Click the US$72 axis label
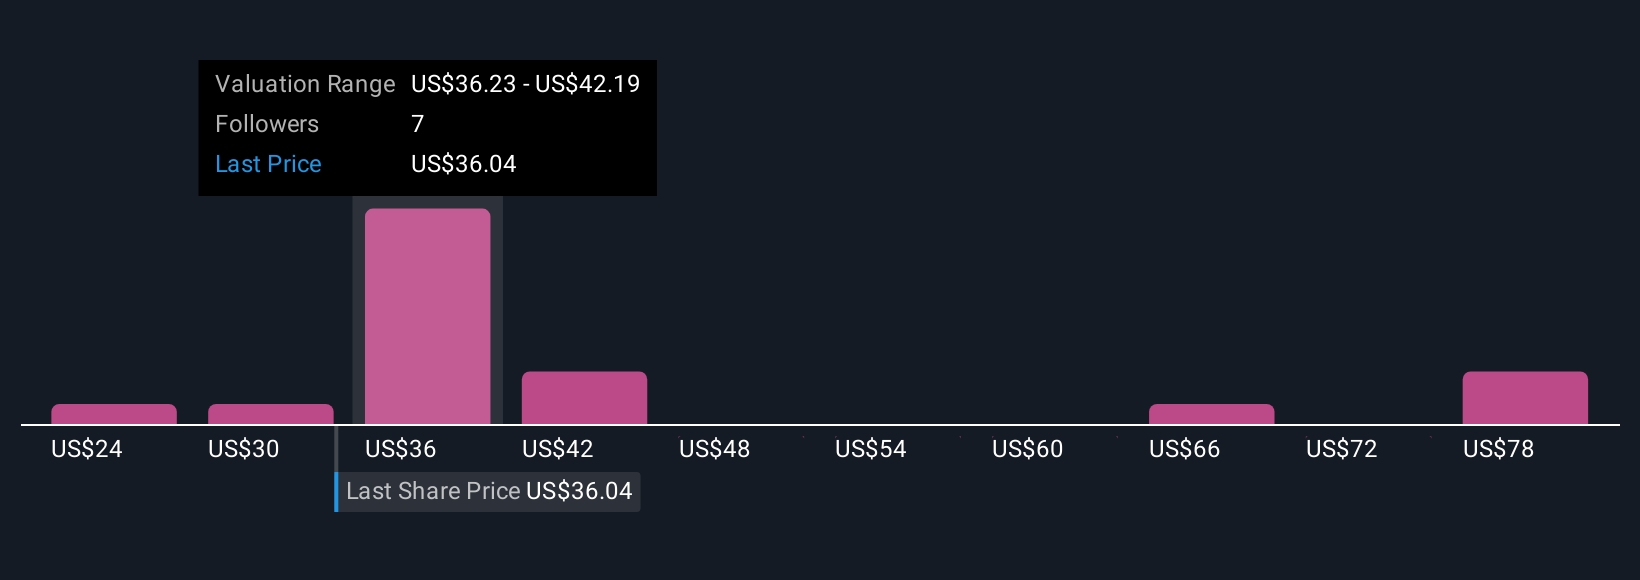Screen dimensions: 1640x580 click(1341, 449)
